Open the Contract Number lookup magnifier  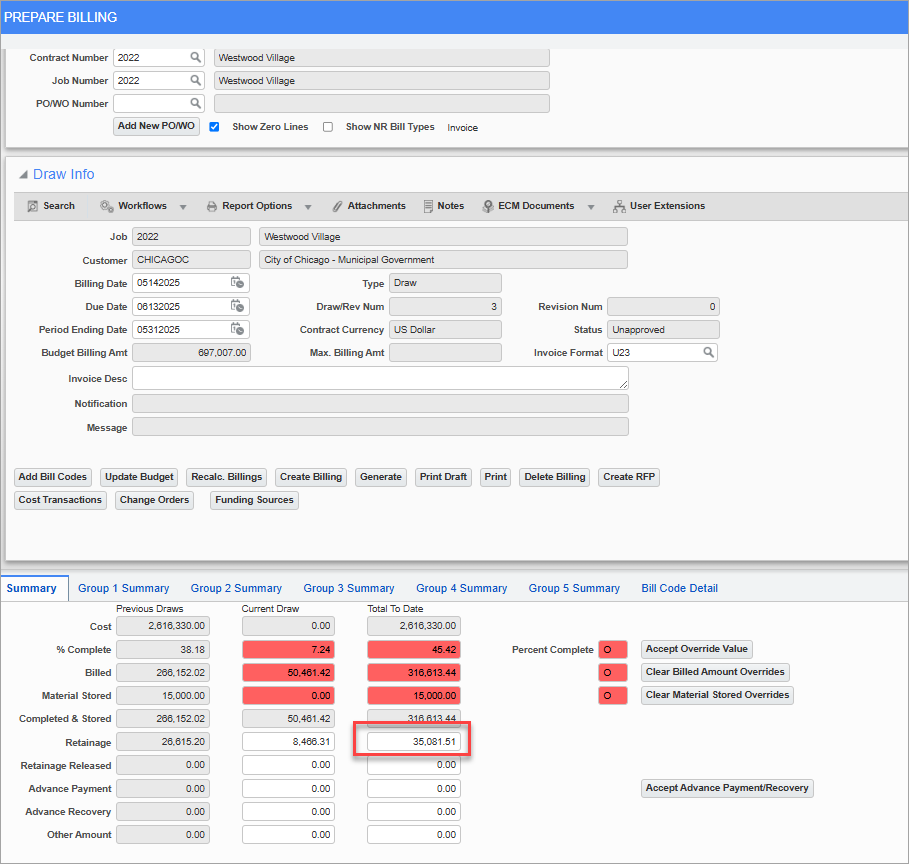click(x=195, y=57)
